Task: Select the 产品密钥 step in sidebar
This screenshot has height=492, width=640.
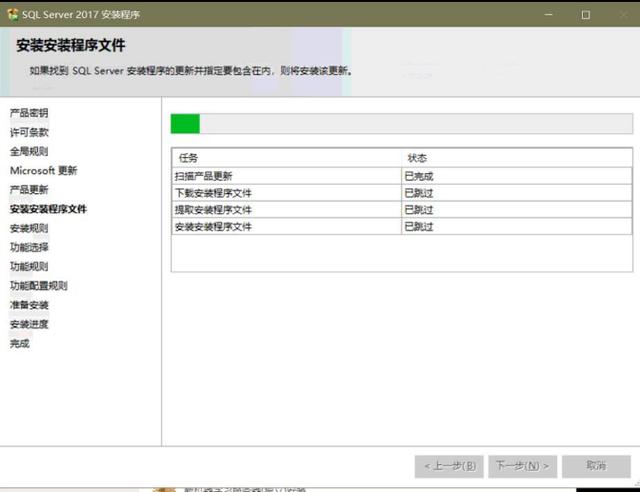Action: click(x=29, y=113)
